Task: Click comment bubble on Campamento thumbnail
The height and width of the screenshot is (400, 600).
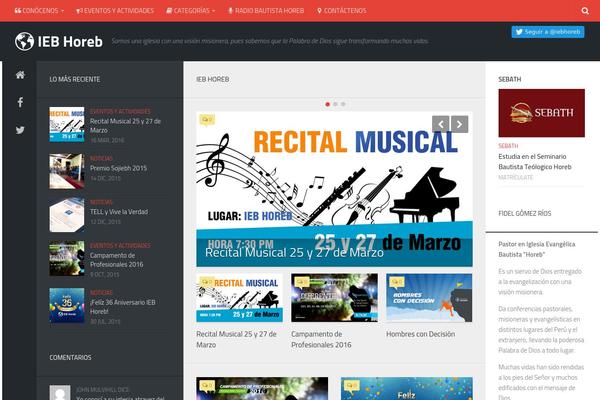Action: click(302, 282)
